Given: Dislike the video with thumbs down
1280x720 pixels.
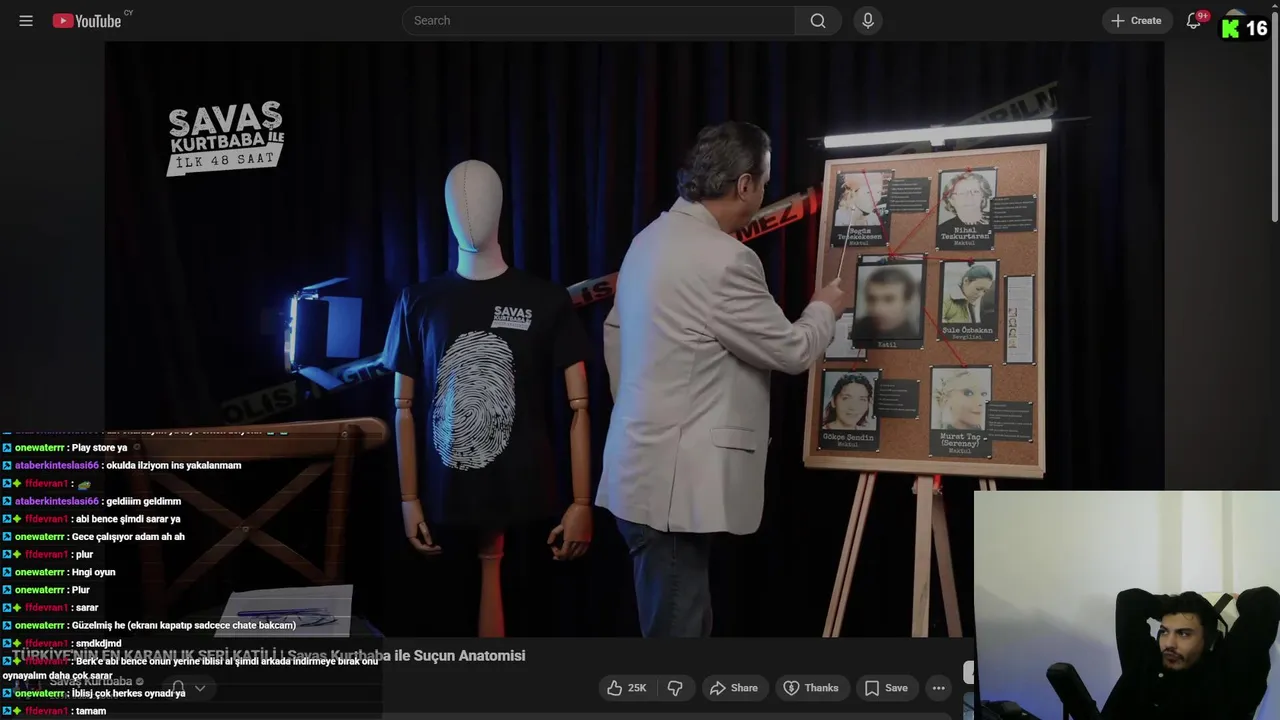Looking at the screenshot, I should pos(675,688).
